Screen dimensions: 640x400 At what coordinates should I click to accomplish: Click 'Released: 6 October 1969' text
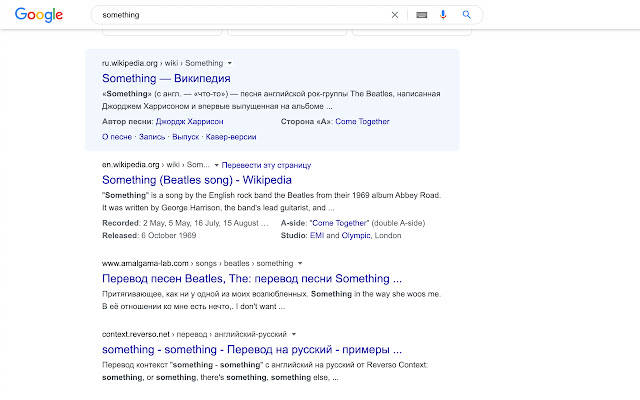pos(149,236)
